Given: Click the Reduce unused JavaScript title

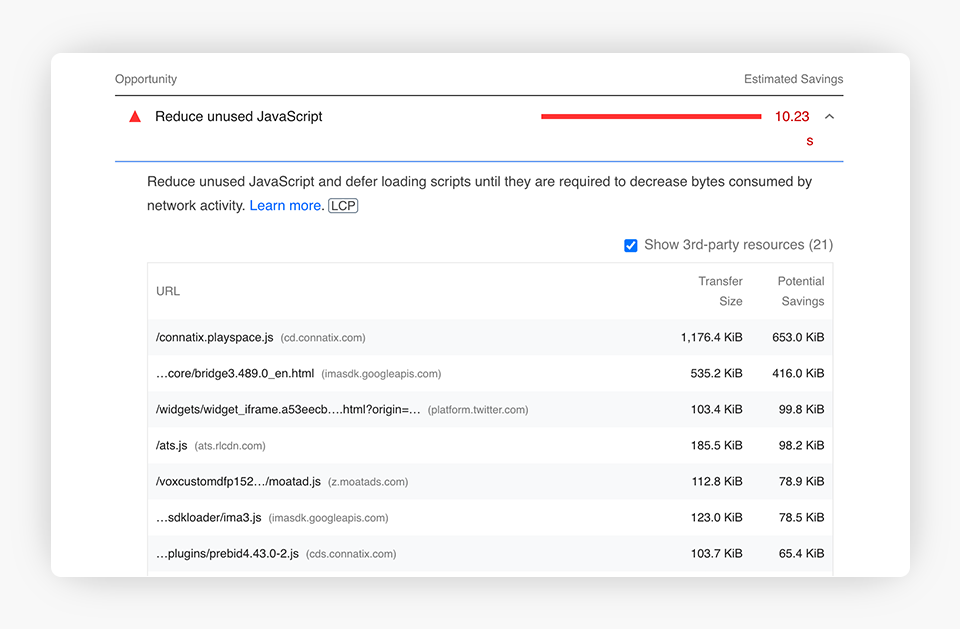Looking at the screenshot, I should tap(238, 117).
